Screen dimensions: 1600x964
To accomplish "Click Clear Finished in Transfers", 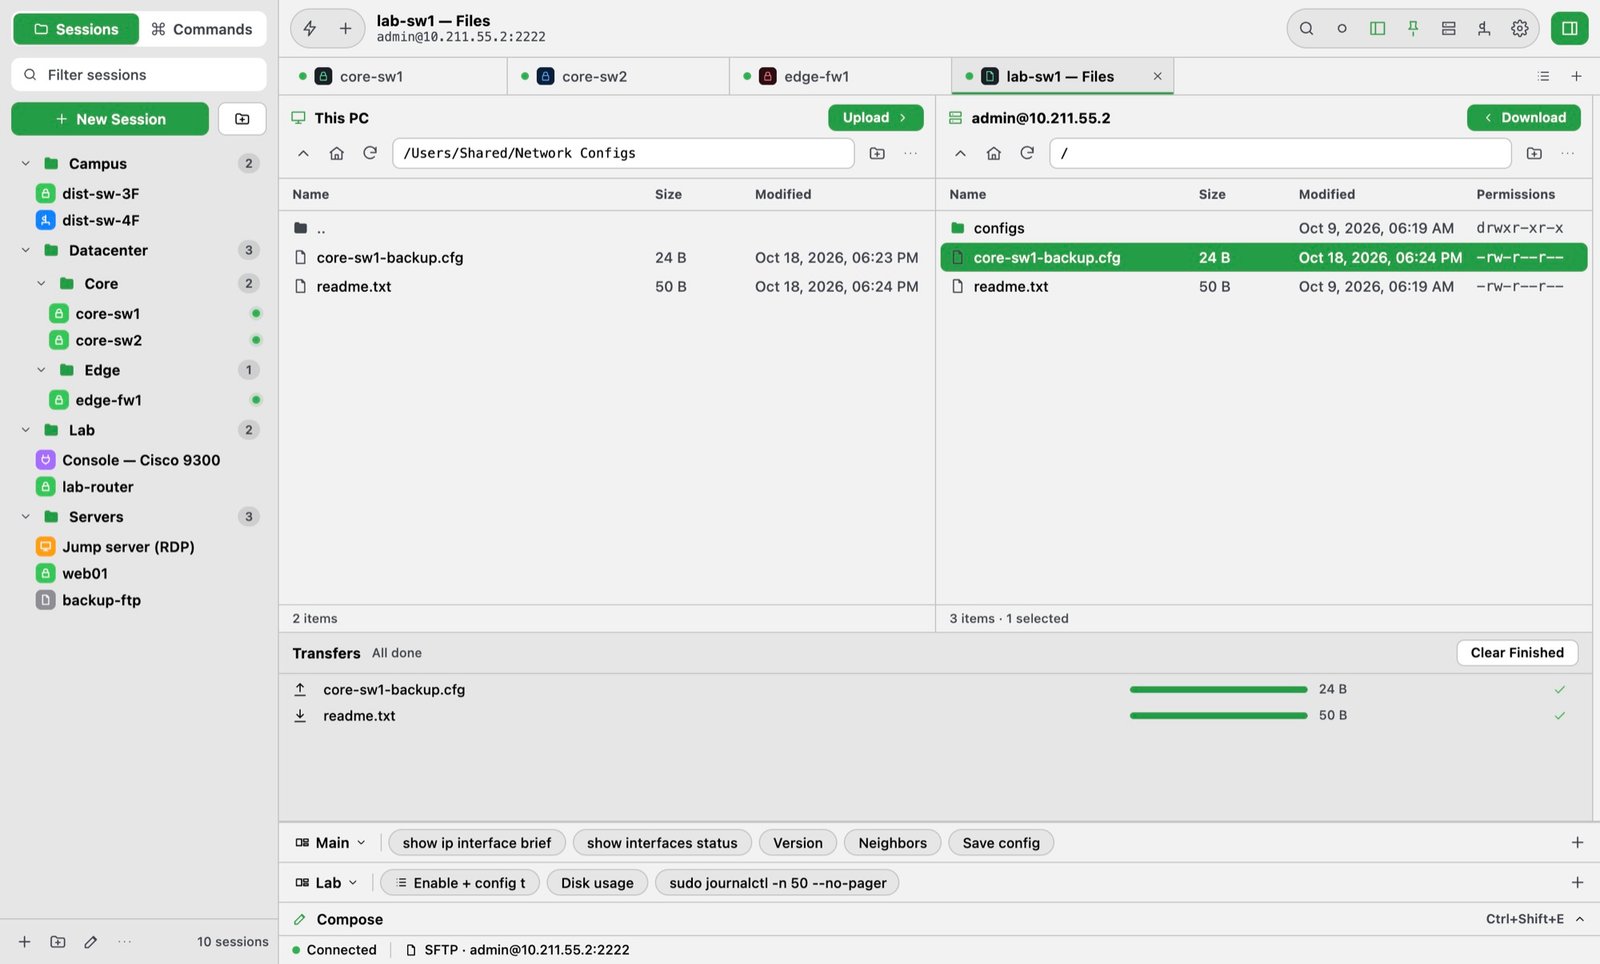I will coord(1517,653).
